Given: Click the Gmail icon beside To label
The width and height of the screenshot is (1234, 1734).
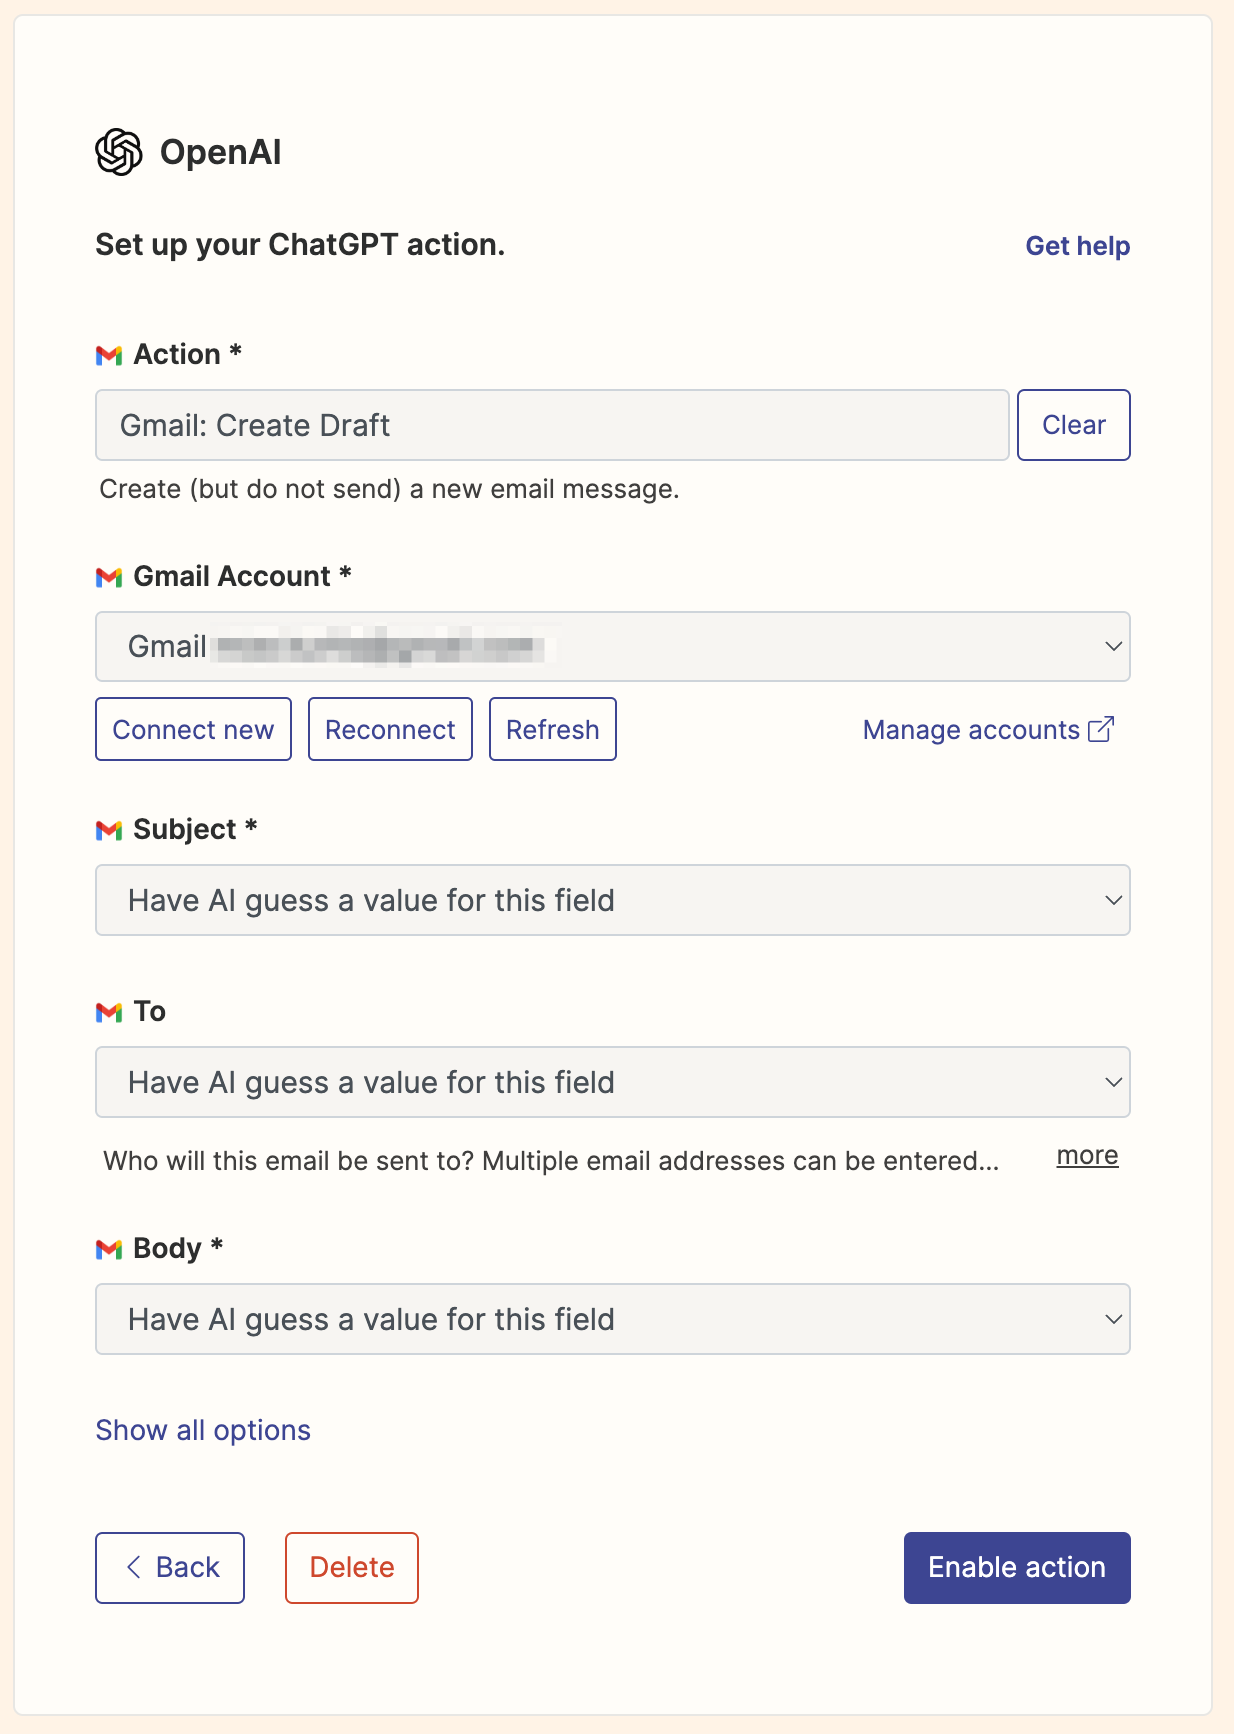Looking at the screenshot, I should point(109,1012).
